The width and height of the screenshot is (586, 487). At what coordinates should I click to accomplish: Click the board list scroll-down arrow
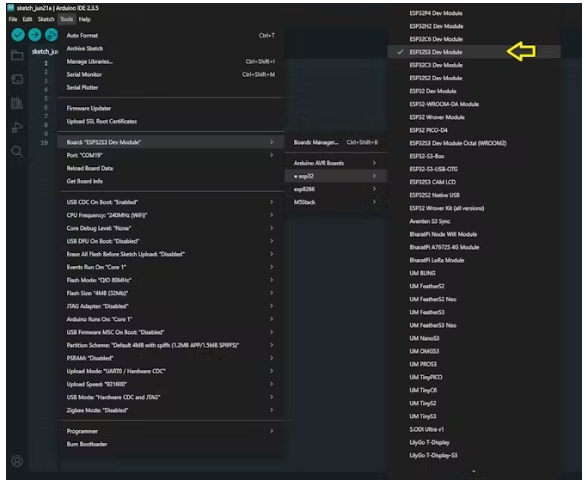point(474,471)
